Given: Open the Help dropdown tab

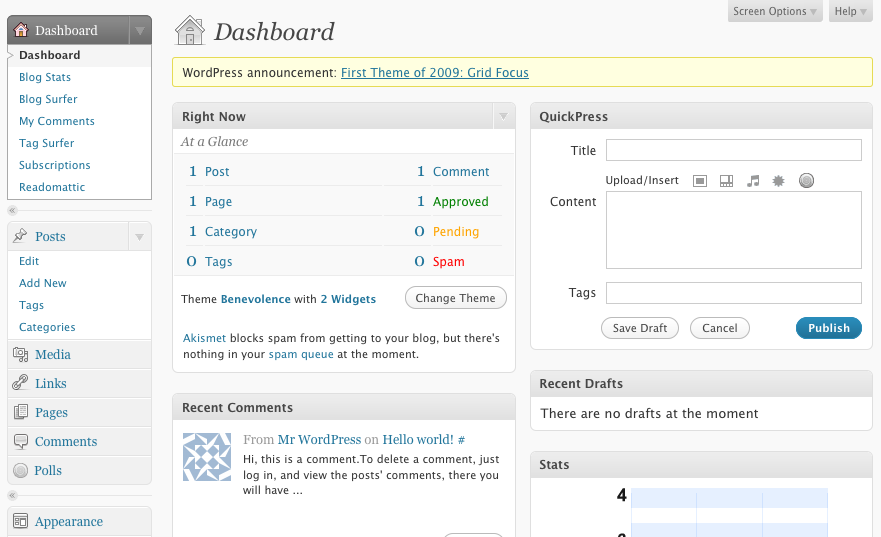Looking at the screenshot, I should pyautogui.click(x=850, y=11).
